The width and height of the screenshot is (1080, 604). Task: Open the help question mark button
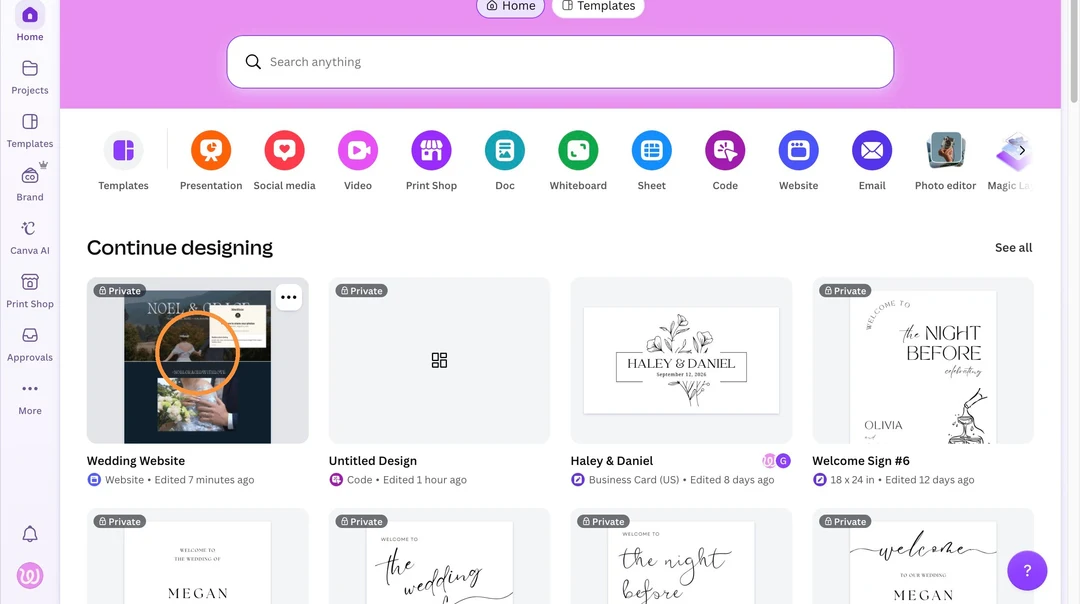tap(1027, 570)
